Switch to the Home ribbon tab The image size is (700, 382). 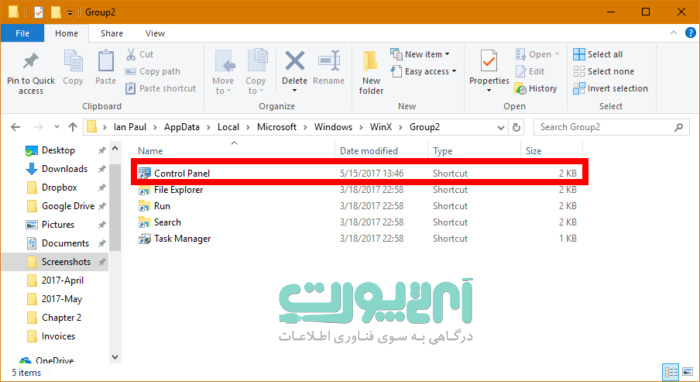pyautogui.click(x=67, y=33)
